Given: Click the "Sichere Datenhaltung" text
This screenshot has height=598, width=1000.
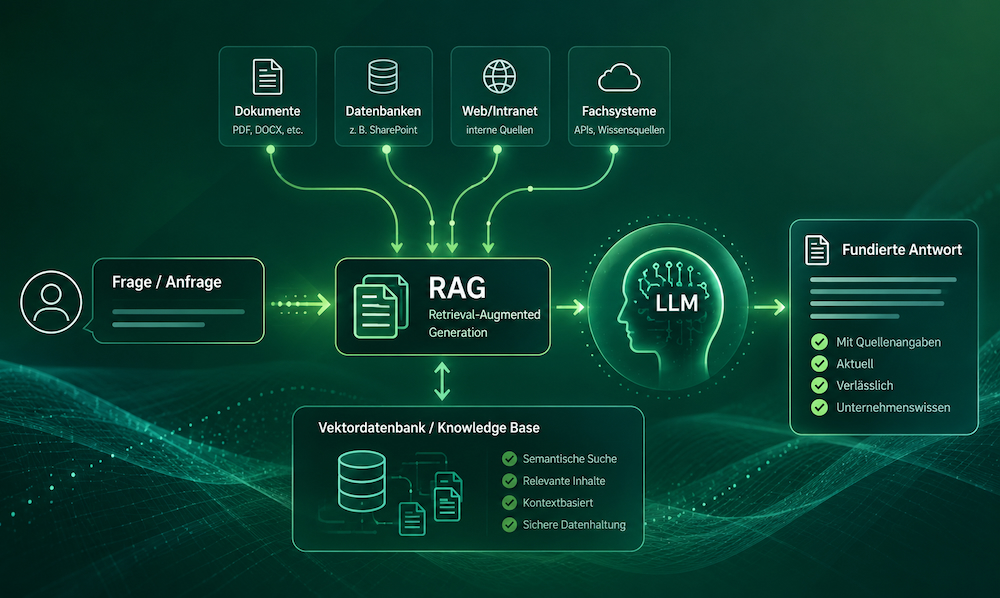Looking at the screenshot, I should pyautogui.click(x=574, y=525).
